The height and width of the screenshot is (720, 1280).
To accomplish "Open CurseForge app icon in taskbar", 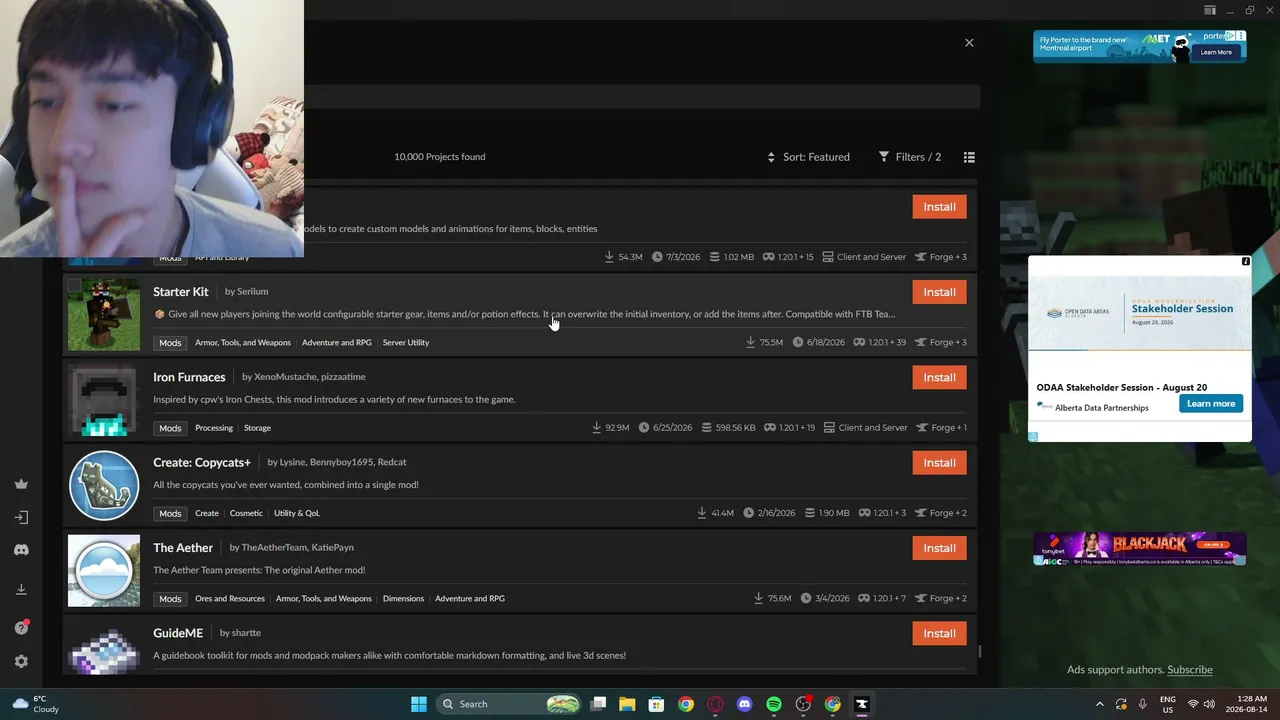I will pyautogui.click(x=862, y=704).
